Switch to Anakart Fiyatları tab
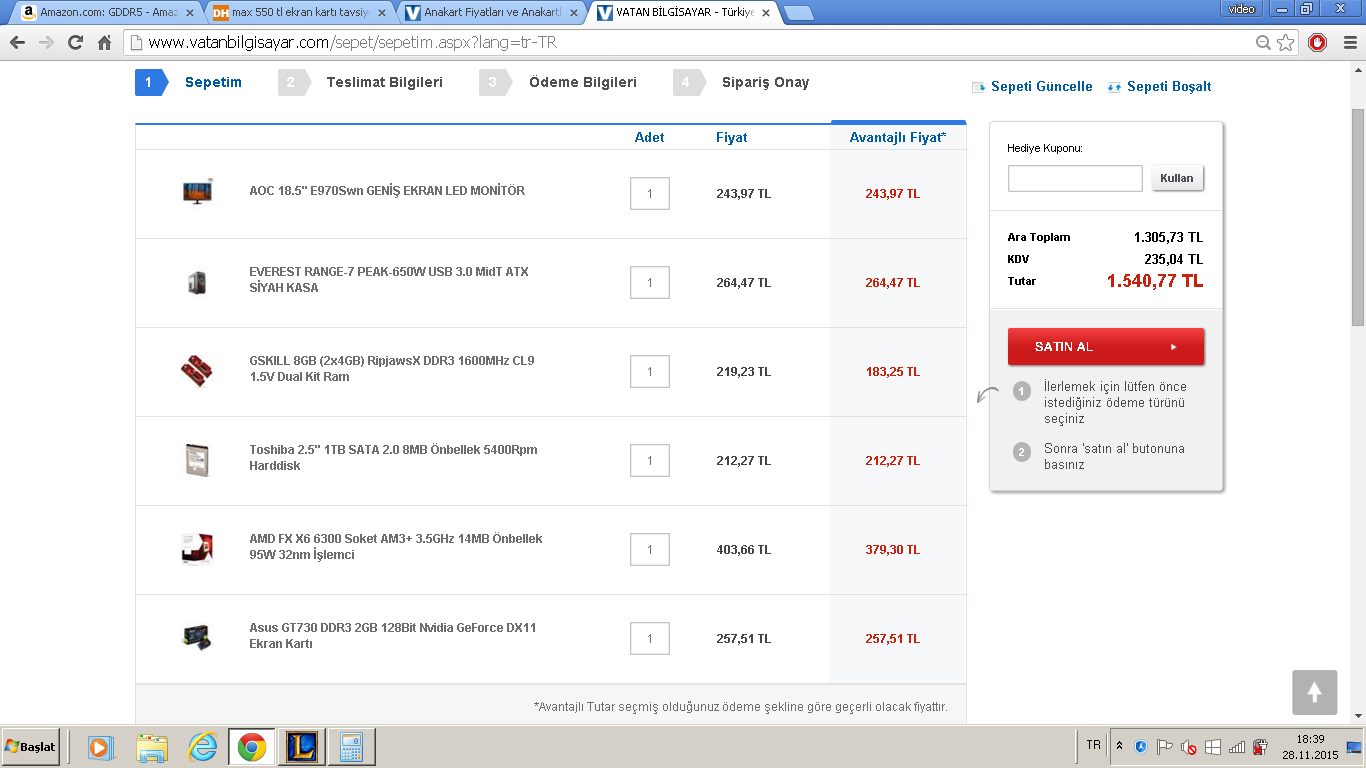The height and width of the screenshot is (768, 1366). (492, 12)
